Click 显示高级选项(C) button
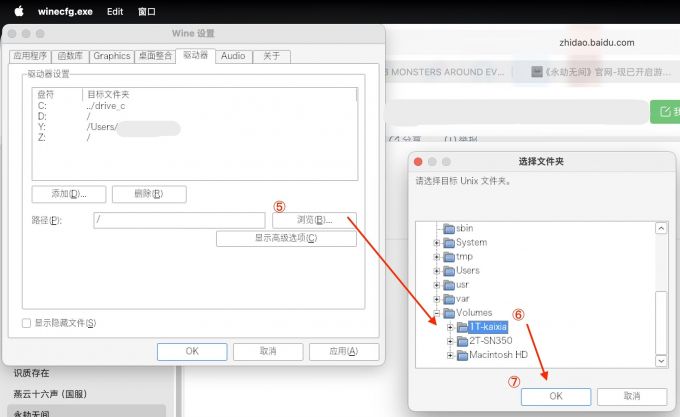680x417 pixels. tap(286, 238)
